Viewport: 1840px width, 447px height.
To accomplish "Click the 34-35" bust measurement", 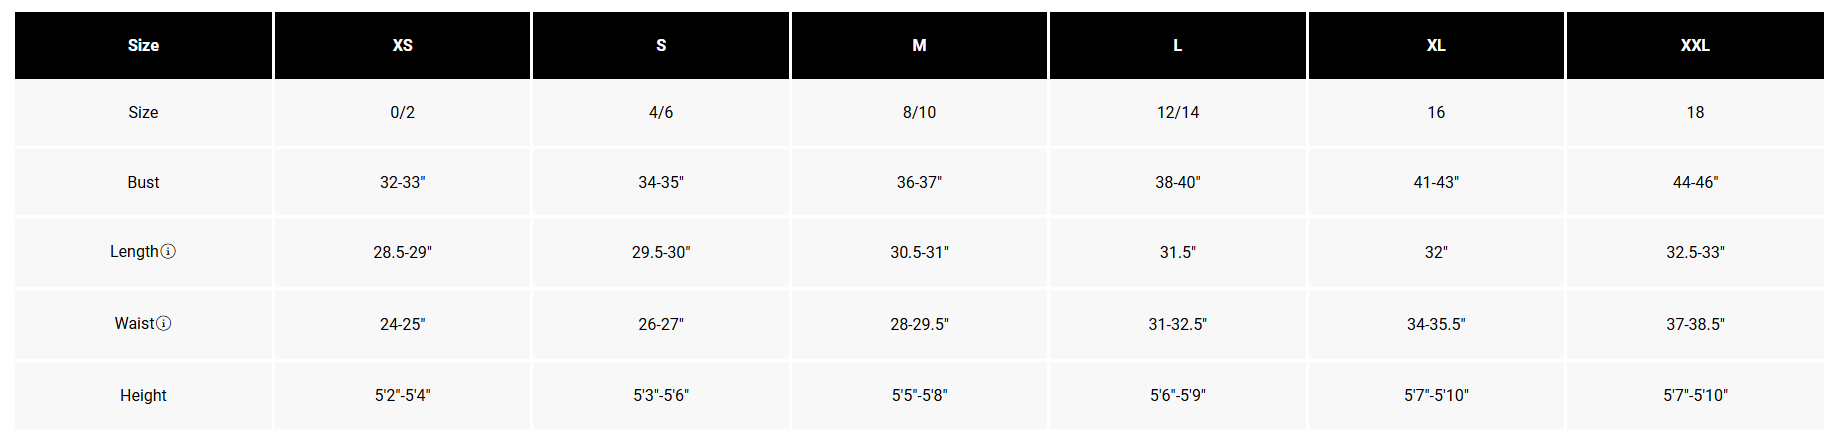I will point(661,182).
